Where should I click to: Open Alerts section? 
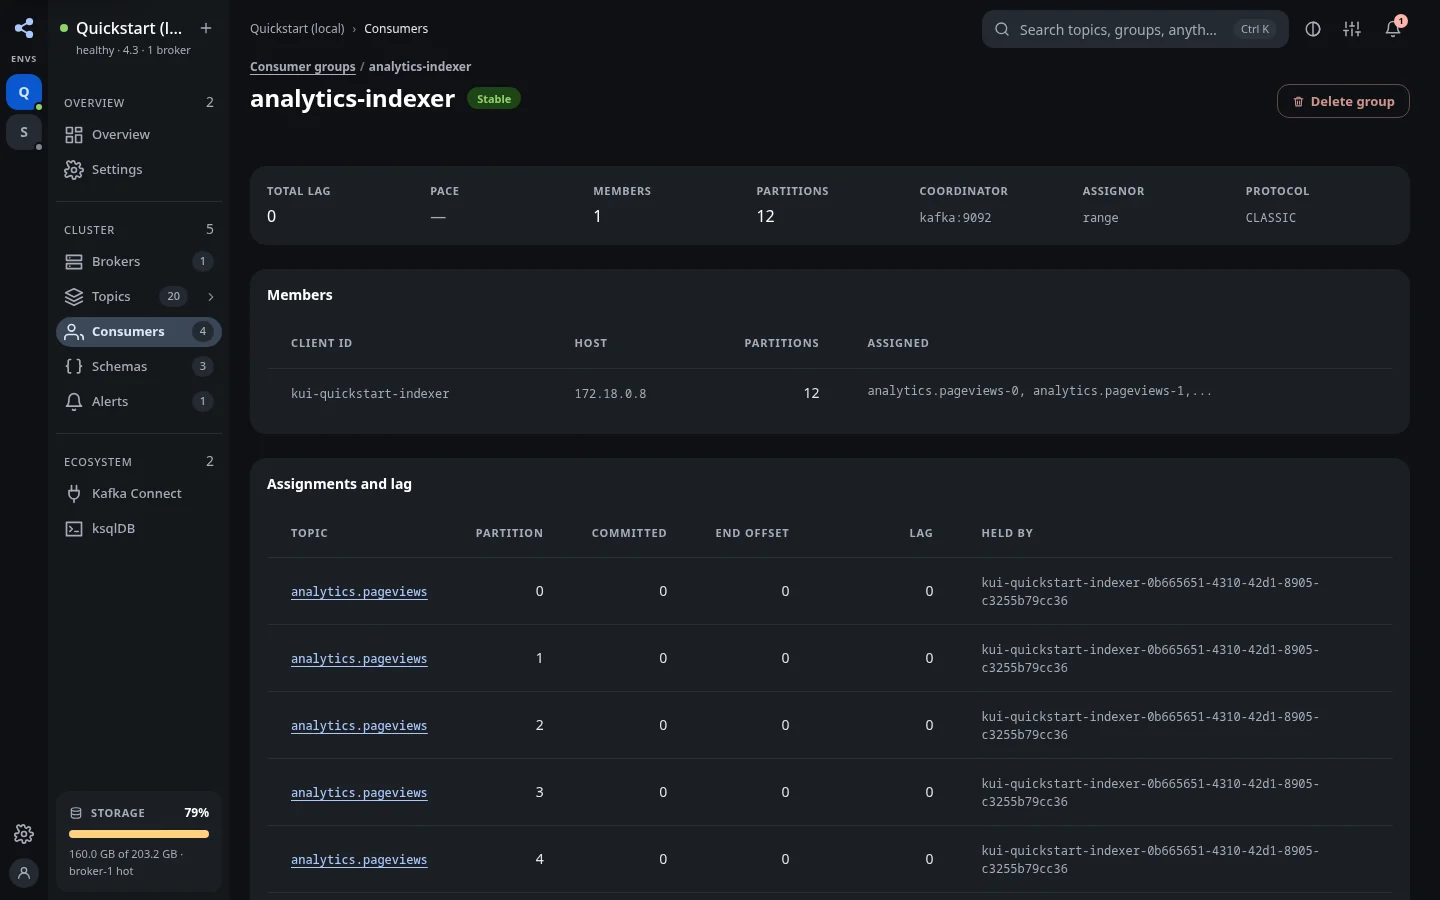pyautogui.click(x=139, y=402)
